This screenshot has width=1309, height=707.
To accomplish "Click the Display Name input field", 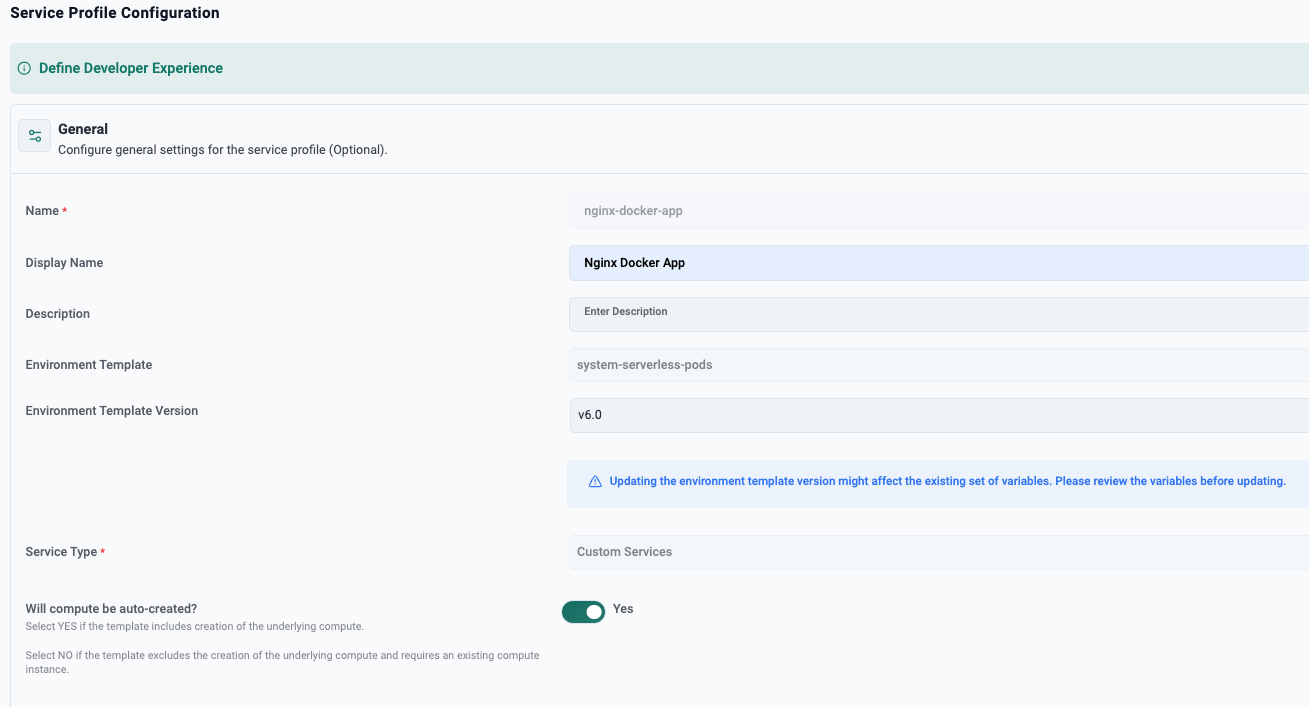I will tap(938, 263).
